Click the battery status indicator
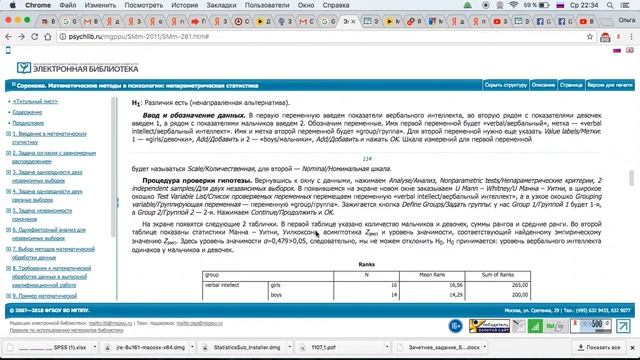Screen dimensions: 640x360 point(537,5)
